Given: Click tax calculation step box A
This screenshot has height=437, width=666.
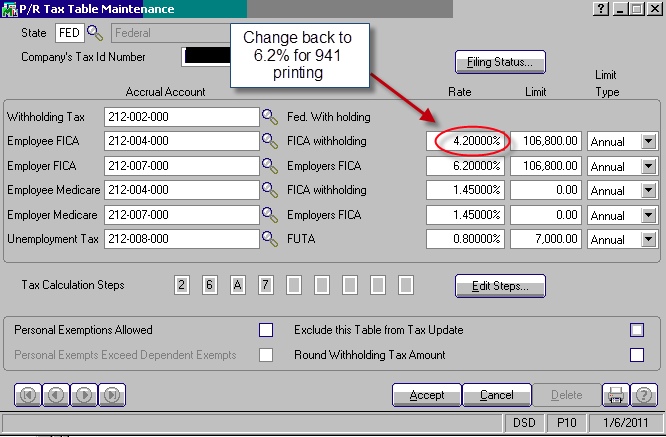Looking at the screenshot, I should click(x=237, y=285).
